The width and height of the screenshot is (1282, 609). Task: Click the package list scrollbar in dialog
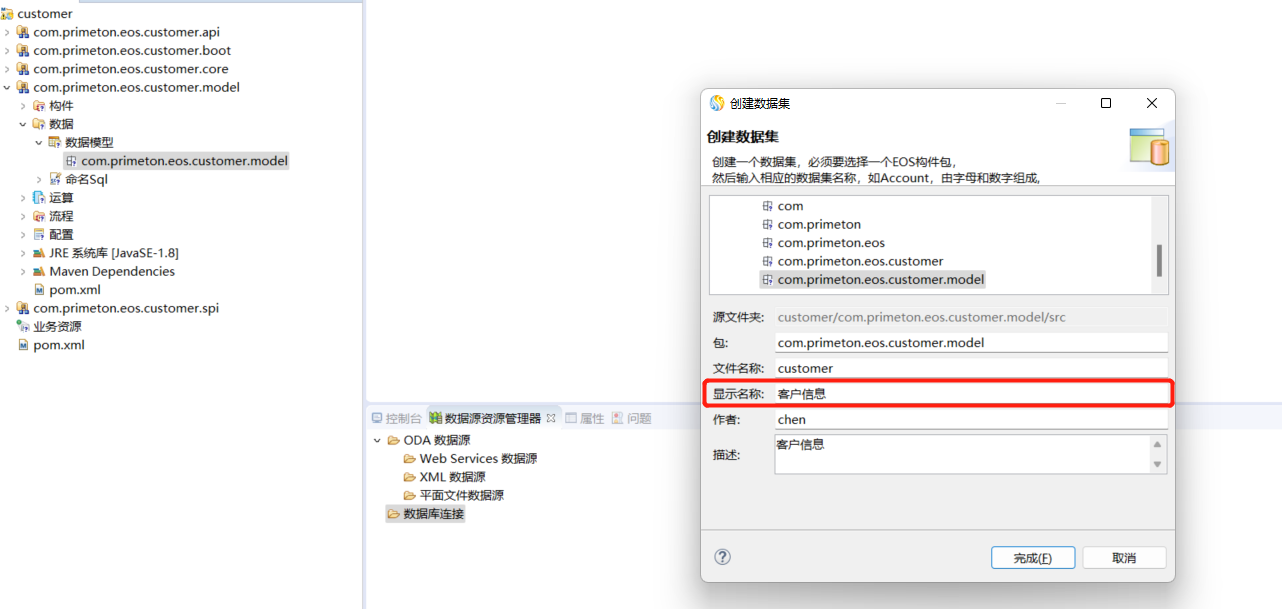pyautogui.click(x=1159, y=260)
